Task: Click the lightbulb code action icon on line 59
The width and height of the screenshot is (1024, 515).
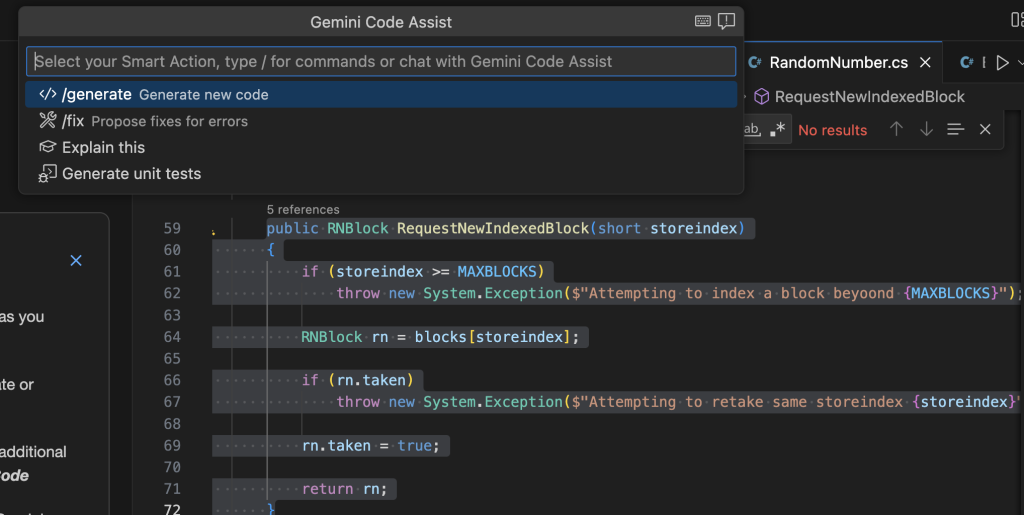Action: coord(214,231)
